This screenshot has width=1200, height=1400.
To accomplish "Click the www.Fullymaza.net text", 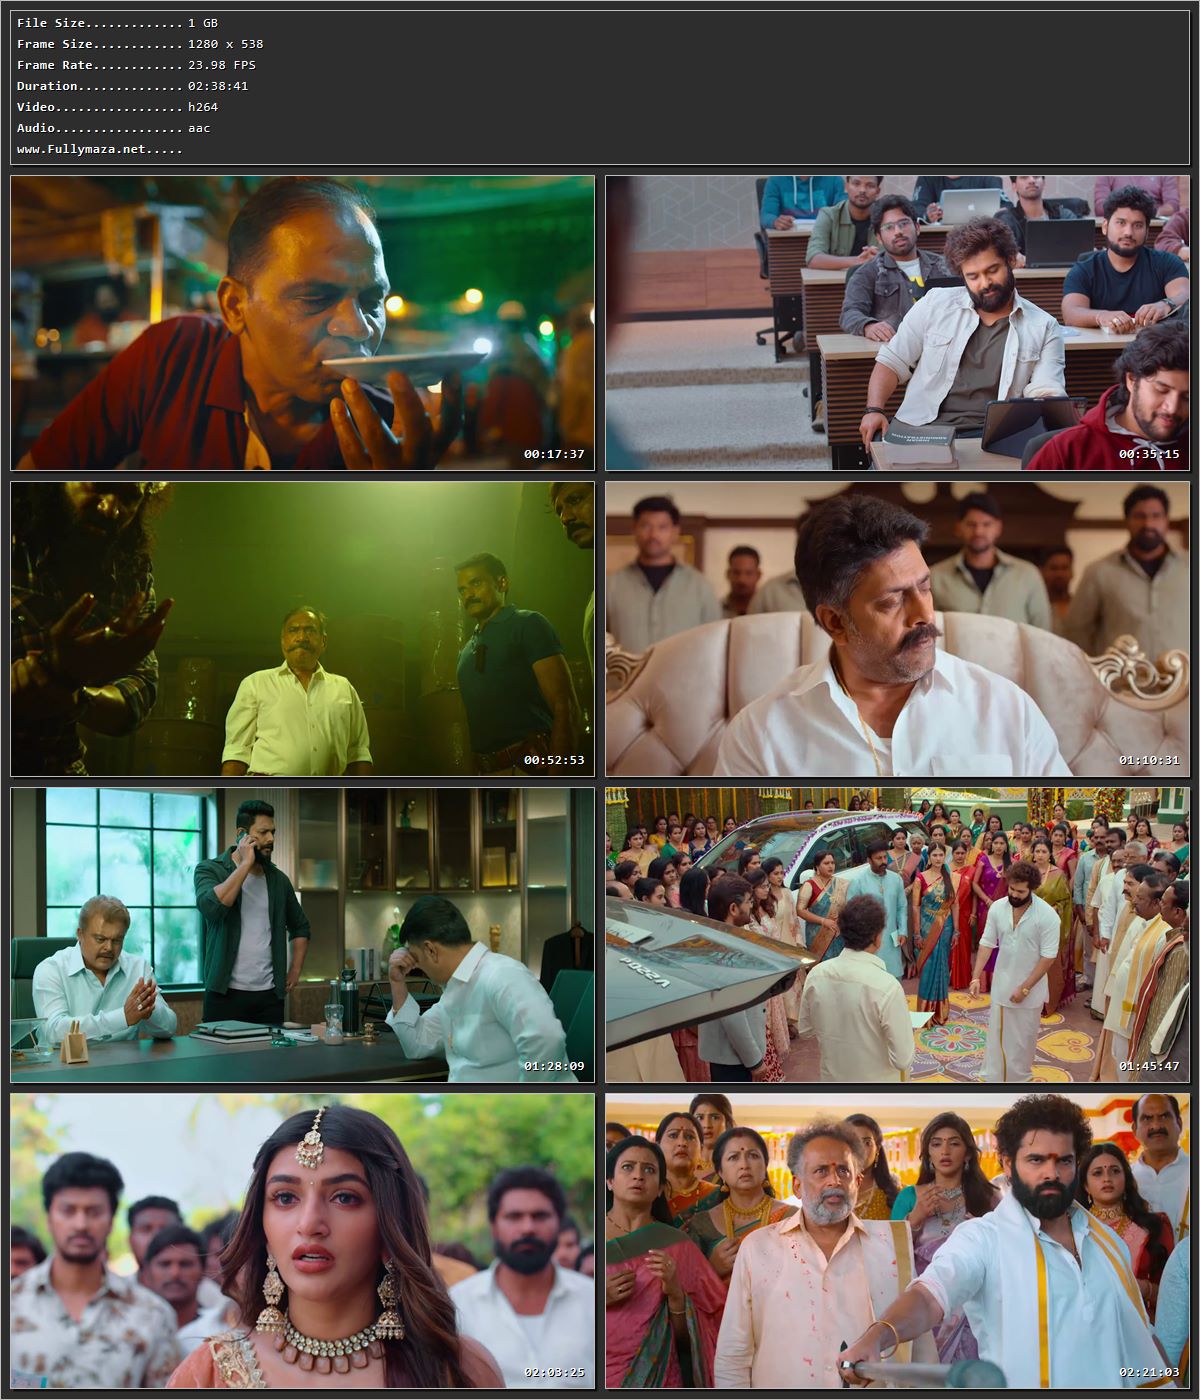I will pyautogui.click(x=99, y=149).
